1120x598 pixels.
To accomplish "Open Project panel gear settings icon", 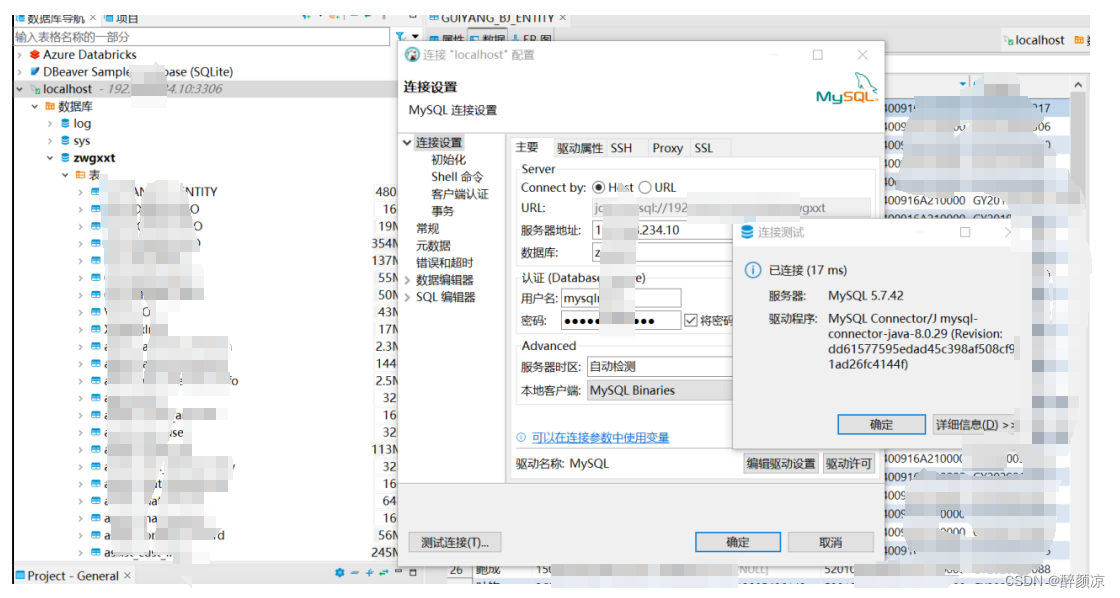I will (x=340, y=573).
